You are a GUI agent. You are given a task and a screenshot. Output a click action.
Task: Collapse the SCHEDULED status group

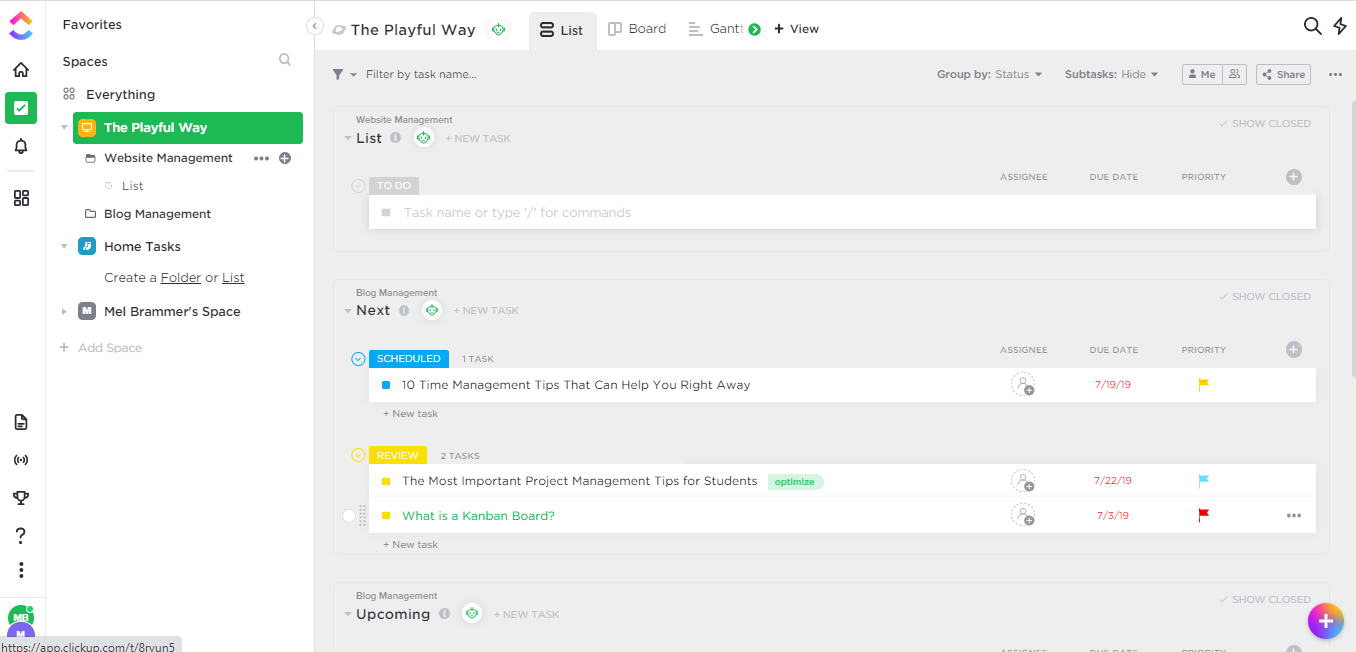pos(358,359)
